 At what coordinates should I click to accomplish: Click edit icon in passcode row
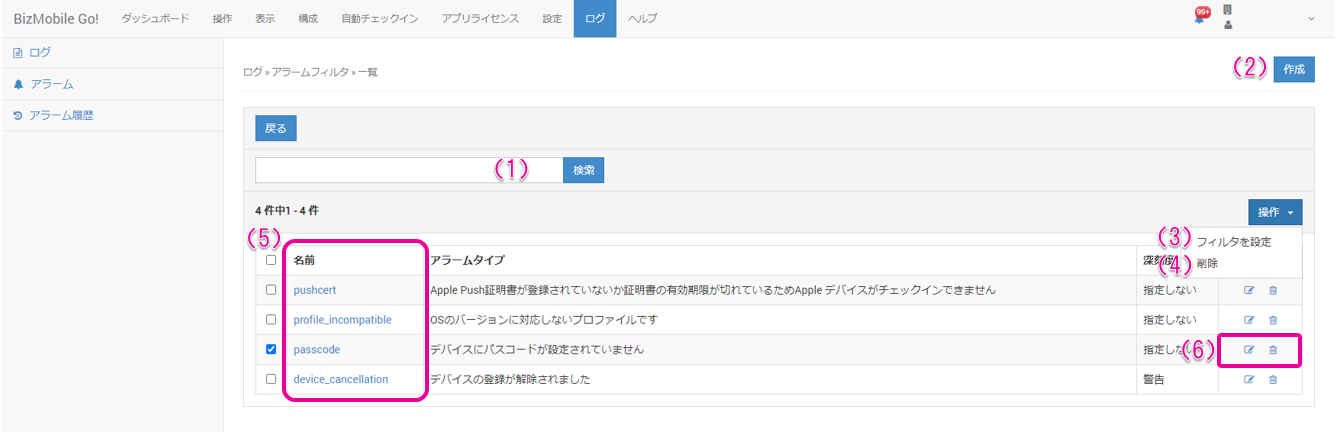(1248, 350)
